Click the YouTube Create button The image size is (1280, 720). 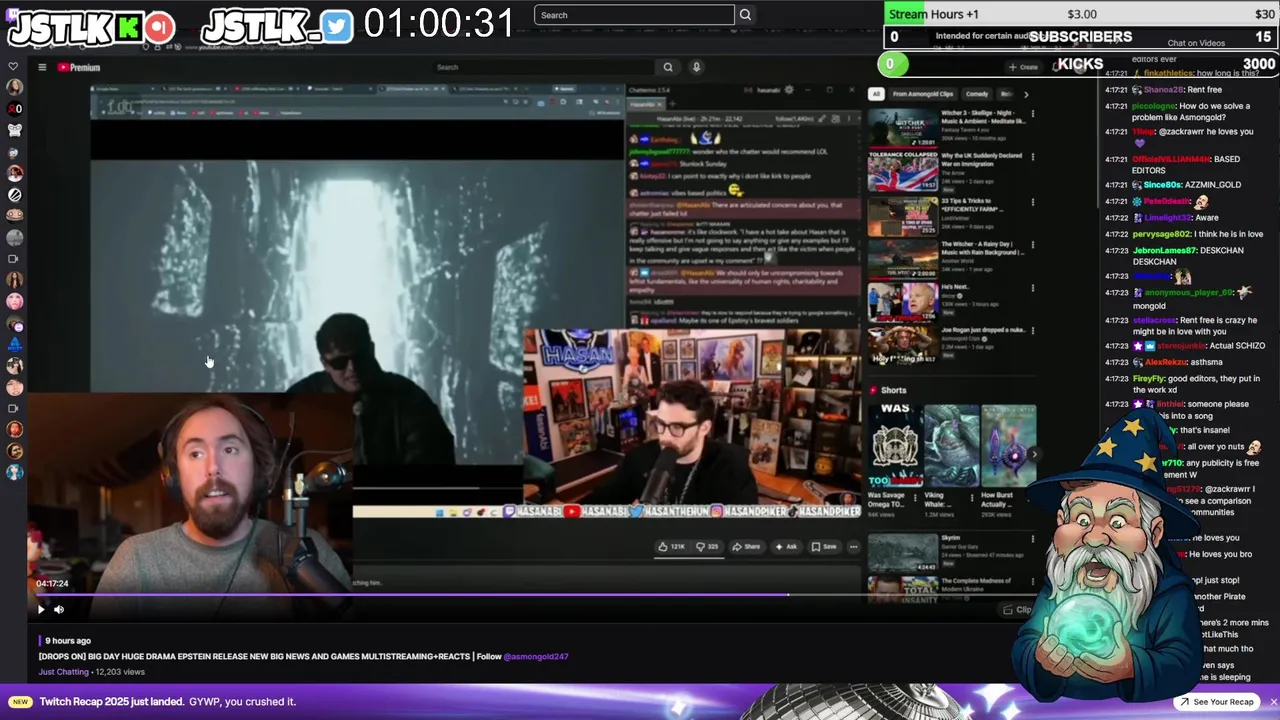1025,67
